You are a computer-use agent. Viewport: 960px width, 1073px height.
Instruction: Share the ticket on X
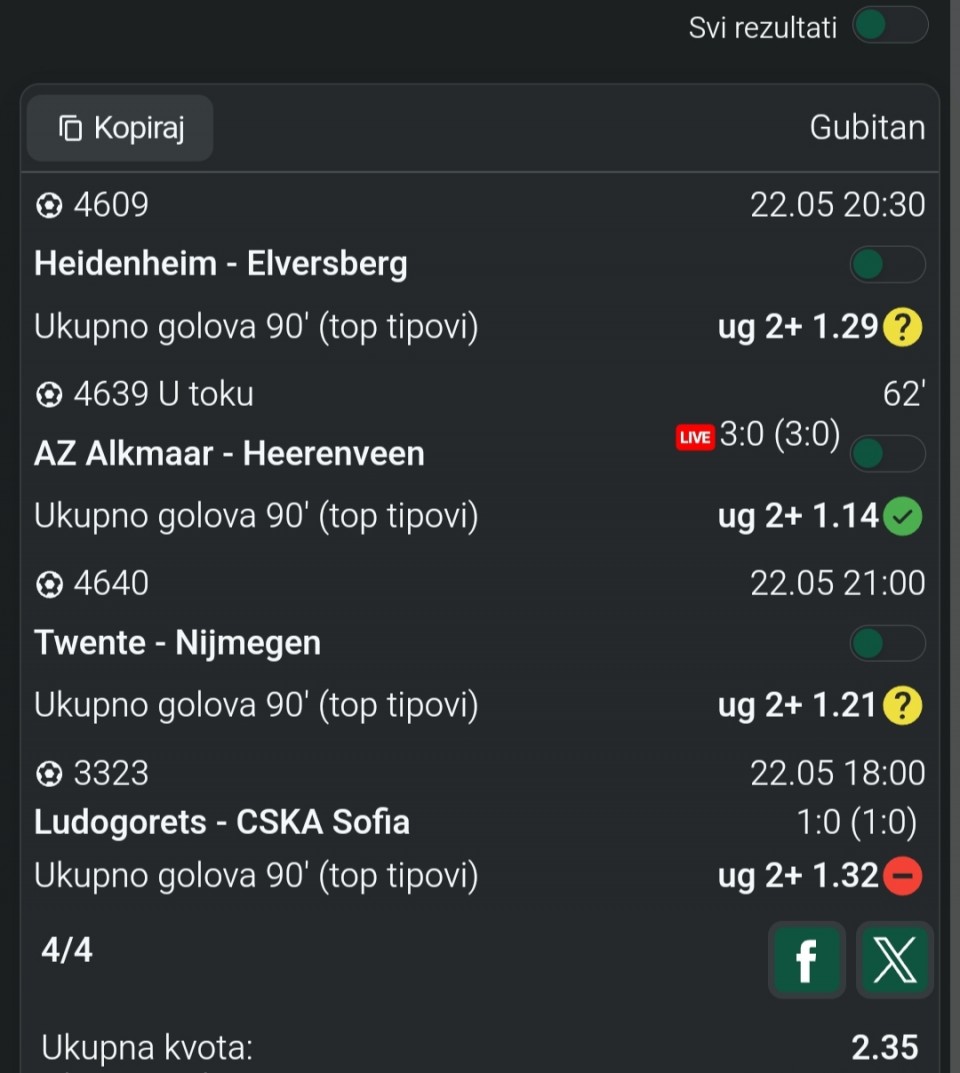click(894, 959)
